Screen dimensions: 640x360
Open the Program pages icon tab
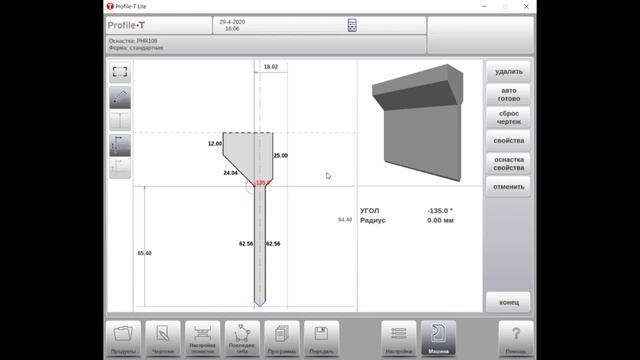[x=282, y=338]
